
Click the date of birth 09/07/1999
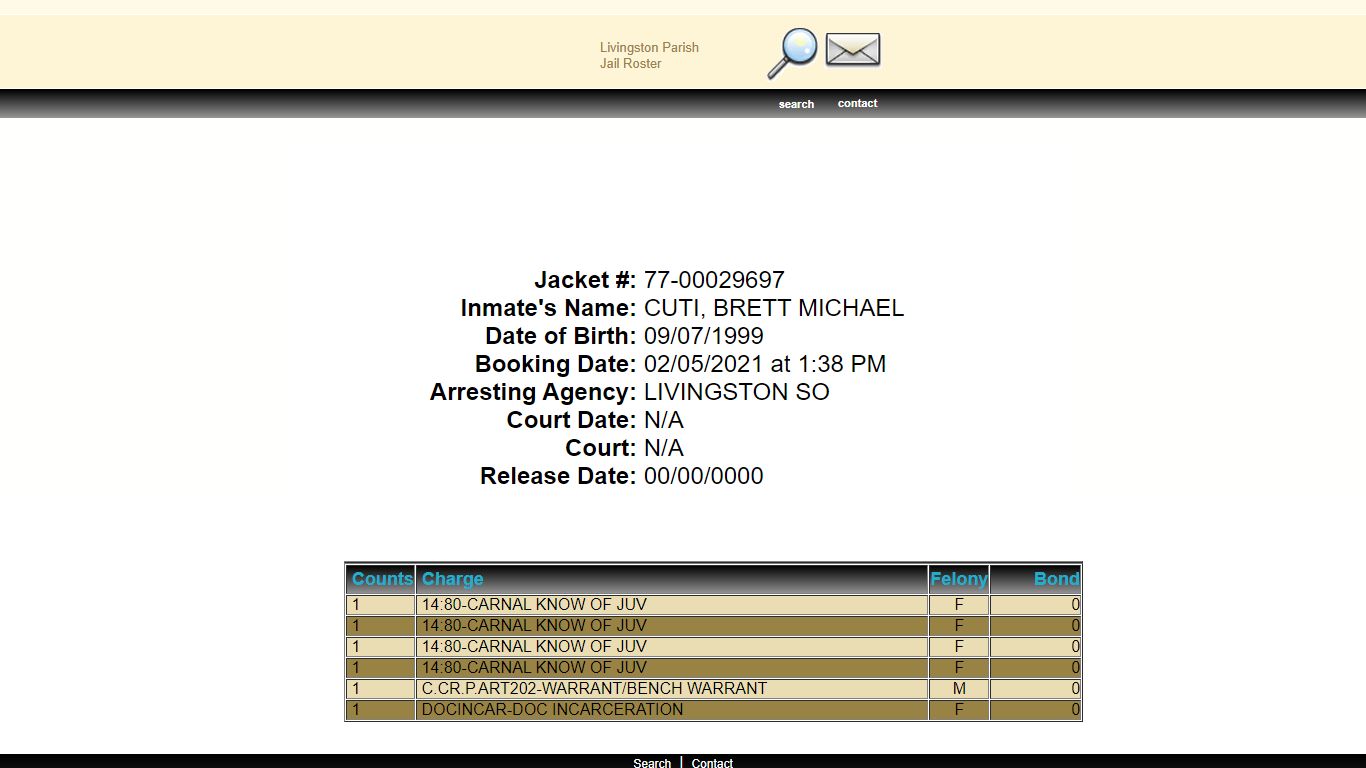704,336
